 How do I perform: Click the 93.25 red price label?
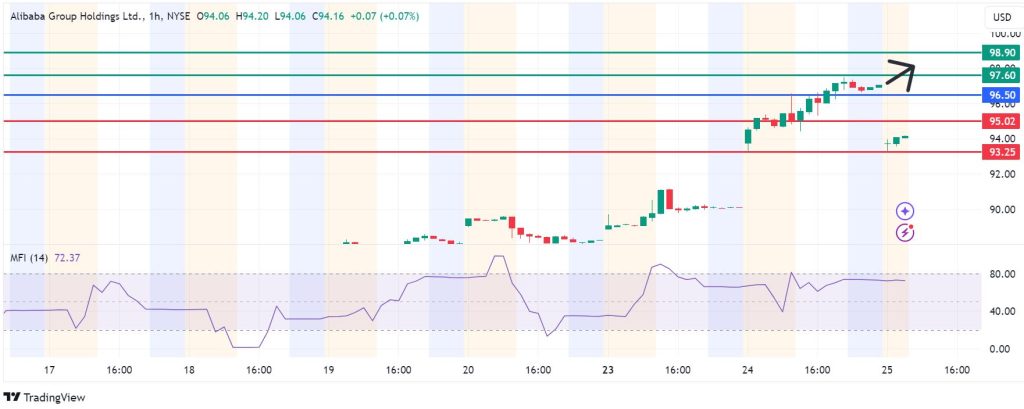(x=1002, y=152)
